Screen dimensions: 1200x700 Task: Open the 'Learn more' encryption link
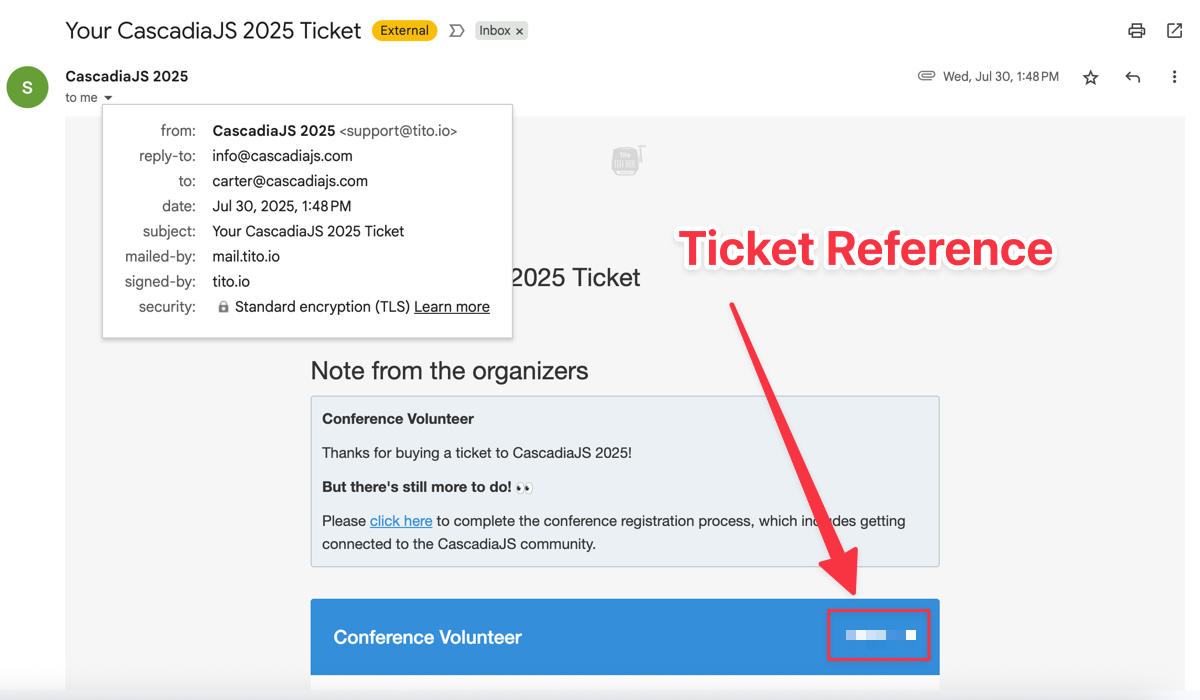[451, 307]
